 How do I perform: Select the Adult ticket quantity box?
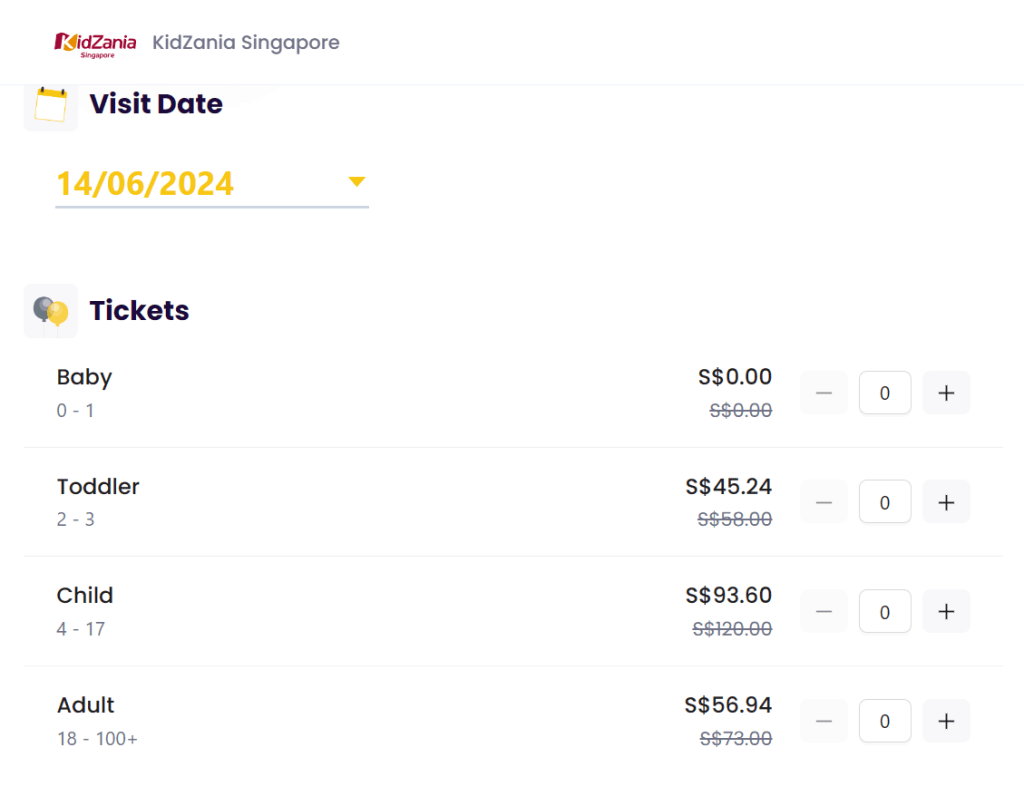coord(885,721)
